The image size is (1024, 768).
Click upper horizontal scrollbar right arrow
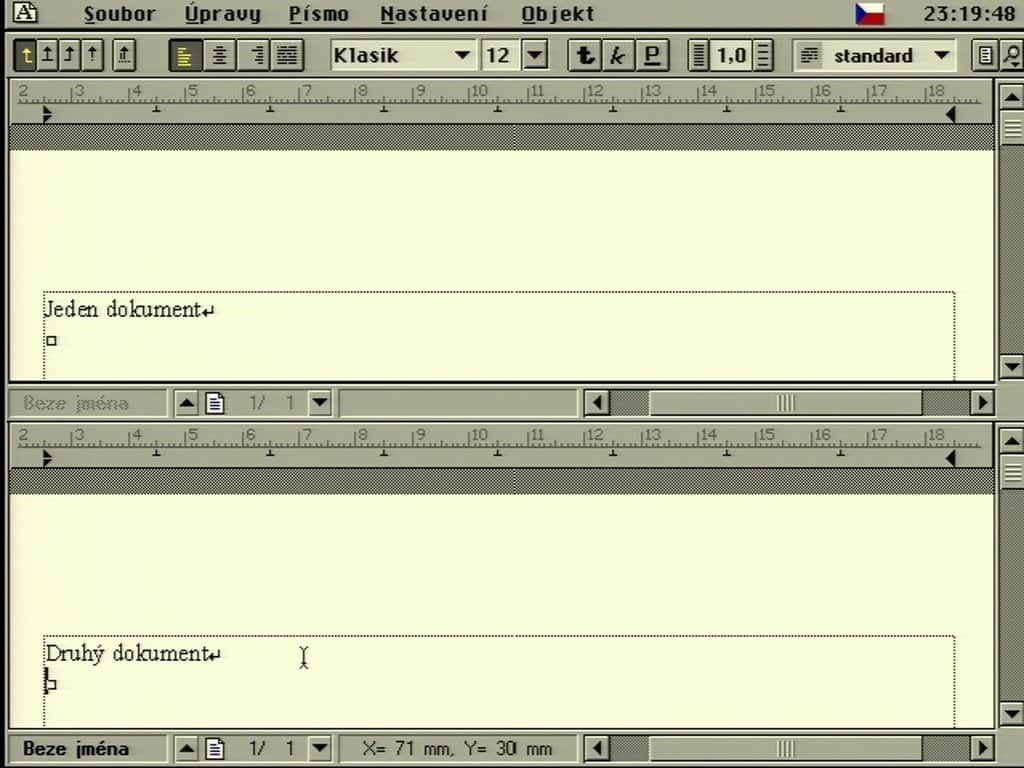point(982,402)
